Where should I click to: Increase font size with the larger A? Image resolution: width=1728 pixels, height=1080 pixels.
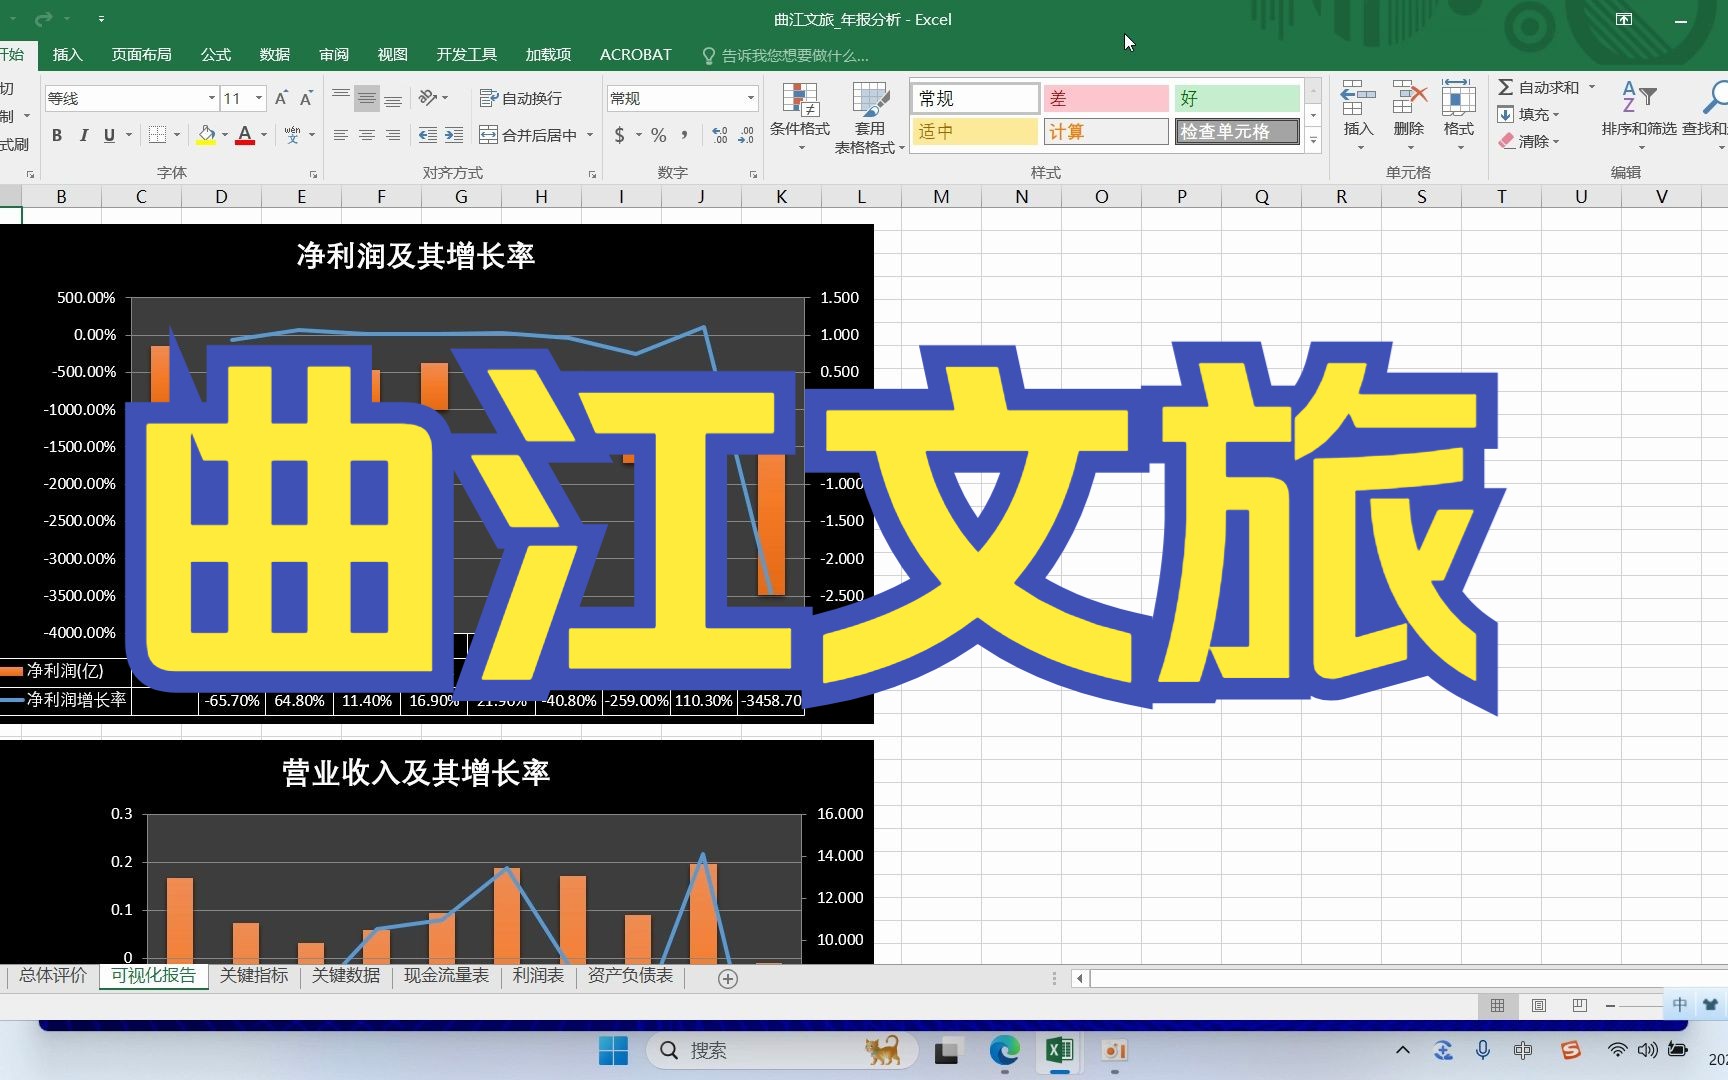click(x=281, y=98)
